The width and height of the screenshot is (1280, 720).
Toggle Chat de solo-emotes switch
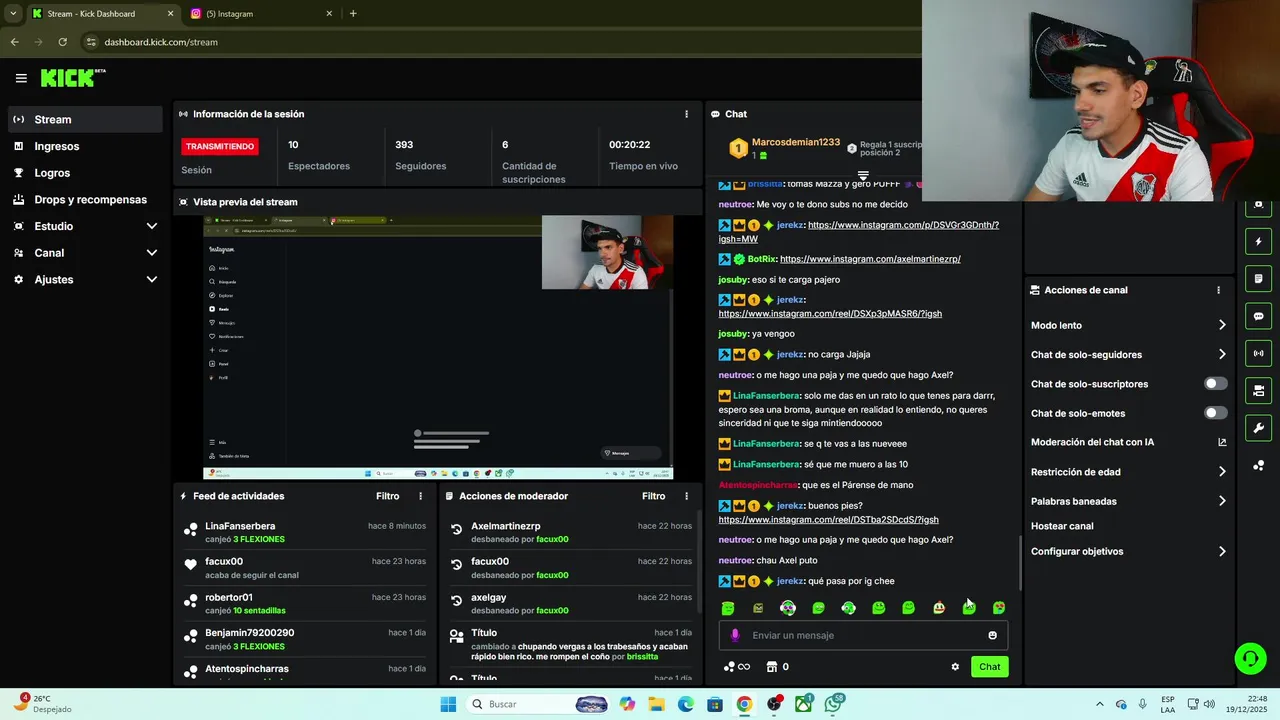pyautogui.click(x=1216, y=413)
